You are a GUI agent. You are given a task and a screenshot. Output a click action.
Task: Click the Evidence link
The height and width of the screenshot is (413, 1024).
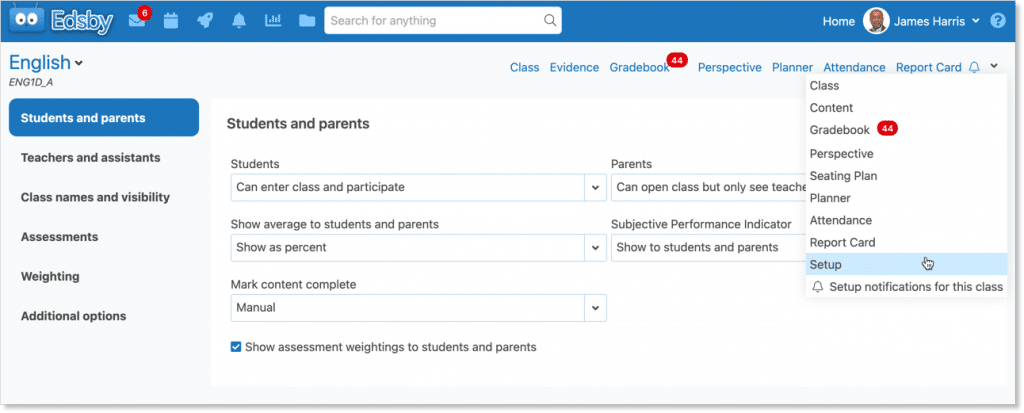[574, 68]
